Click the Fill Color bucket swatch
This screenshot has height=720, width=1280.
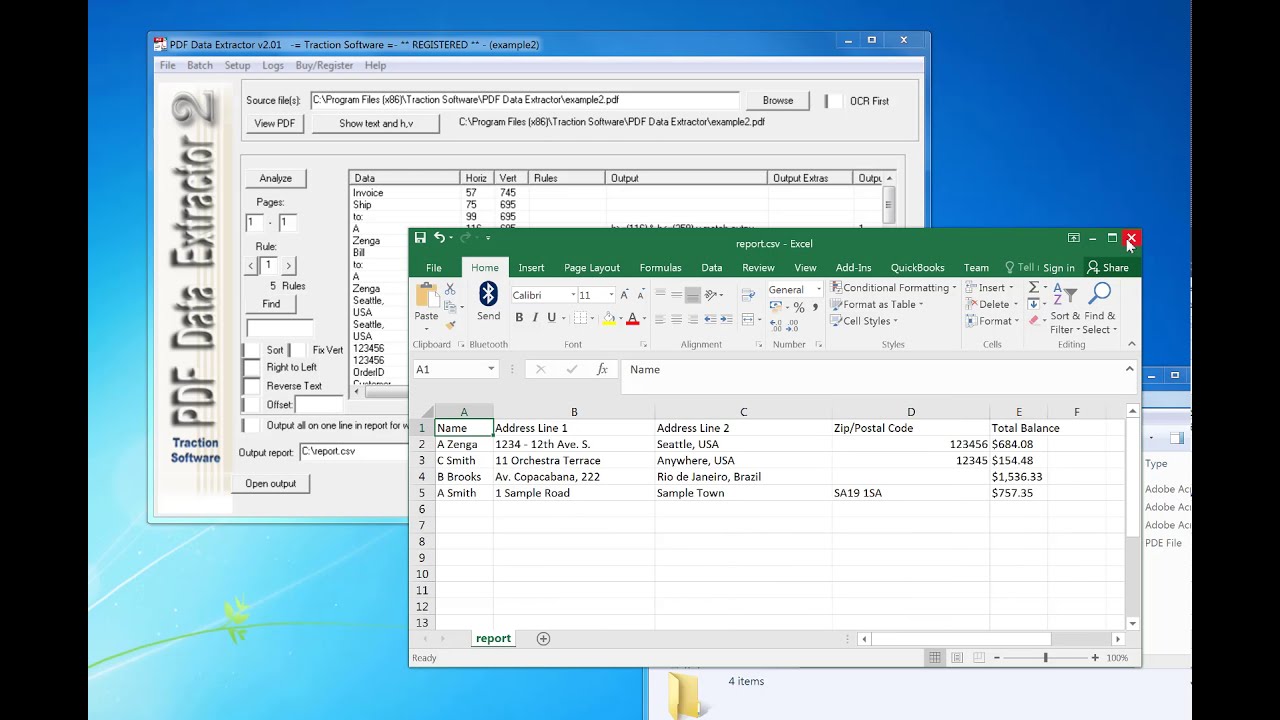click(609, 319)
